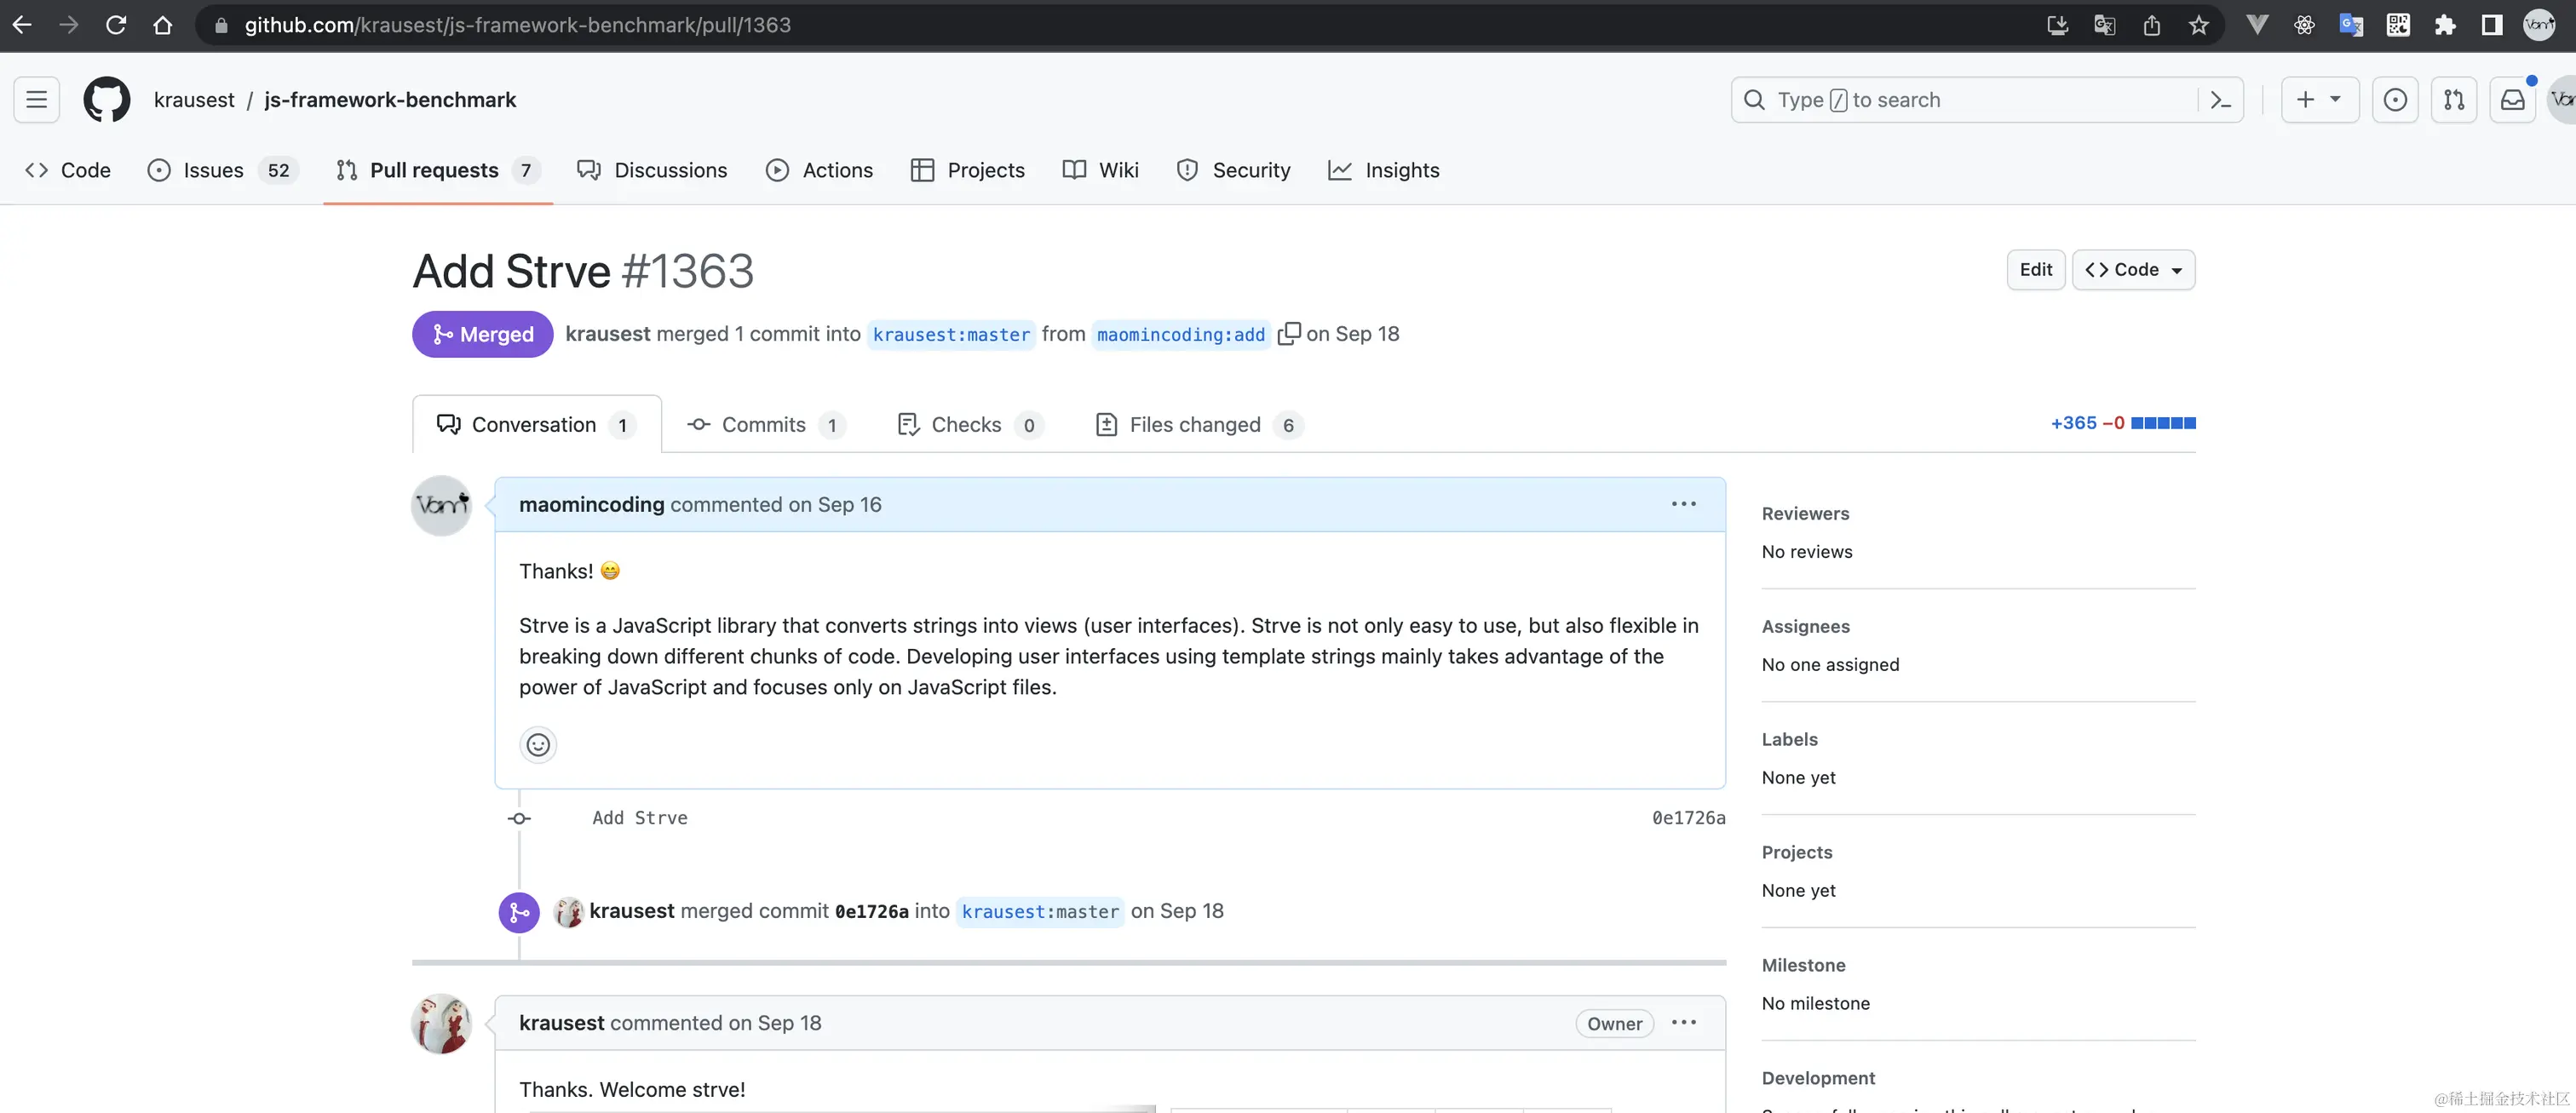Open the command palette icon
The width and height of the screenshot is (2576, 1113).
(2220, 100)
